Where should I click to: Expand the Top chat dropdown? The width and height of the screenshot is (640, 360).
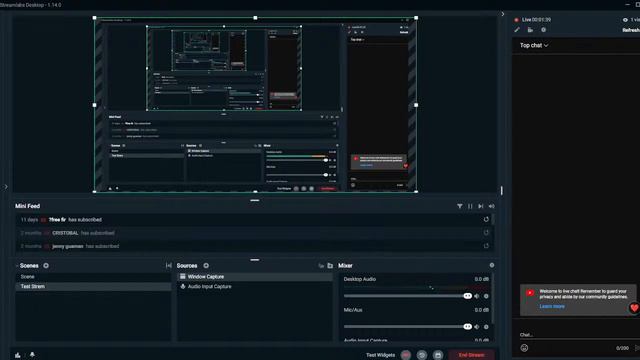click(x=534, y=45)
